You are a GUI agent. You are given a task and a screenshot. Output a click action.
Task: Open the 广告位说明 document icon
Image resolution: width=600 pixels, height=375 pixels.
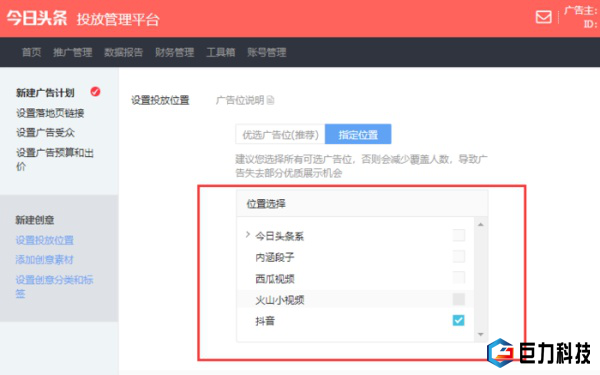(271, 100)
